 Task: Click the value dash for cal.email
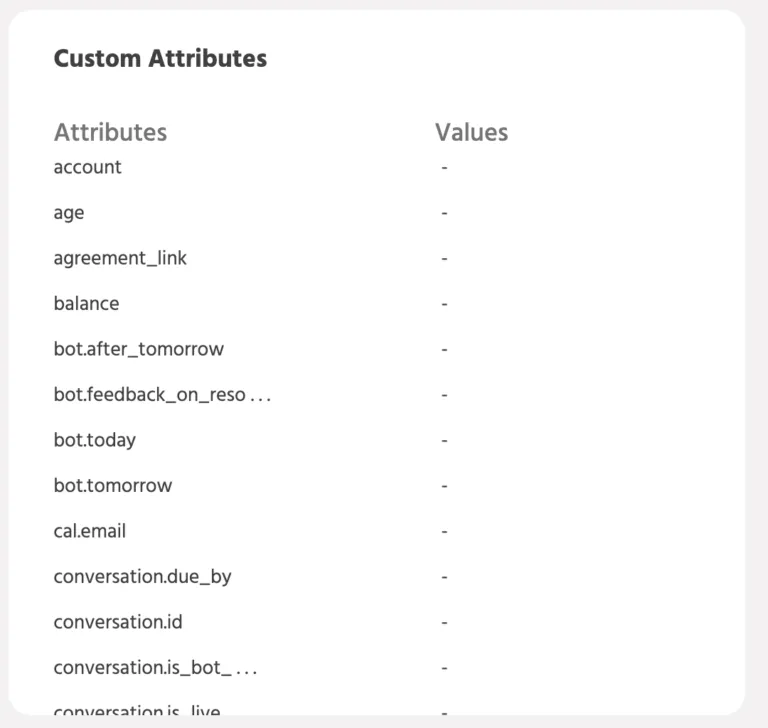444,532
